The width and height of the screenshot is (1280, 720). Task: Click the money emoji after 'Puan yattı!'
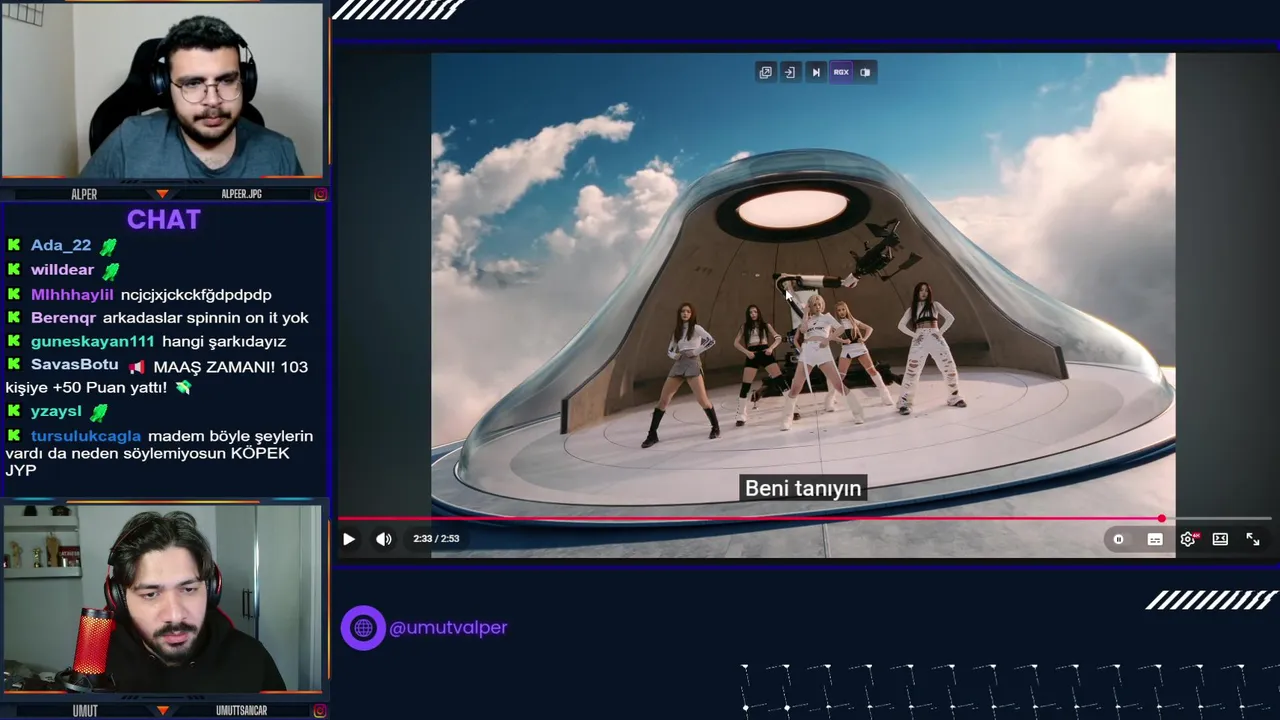(182, 387)
